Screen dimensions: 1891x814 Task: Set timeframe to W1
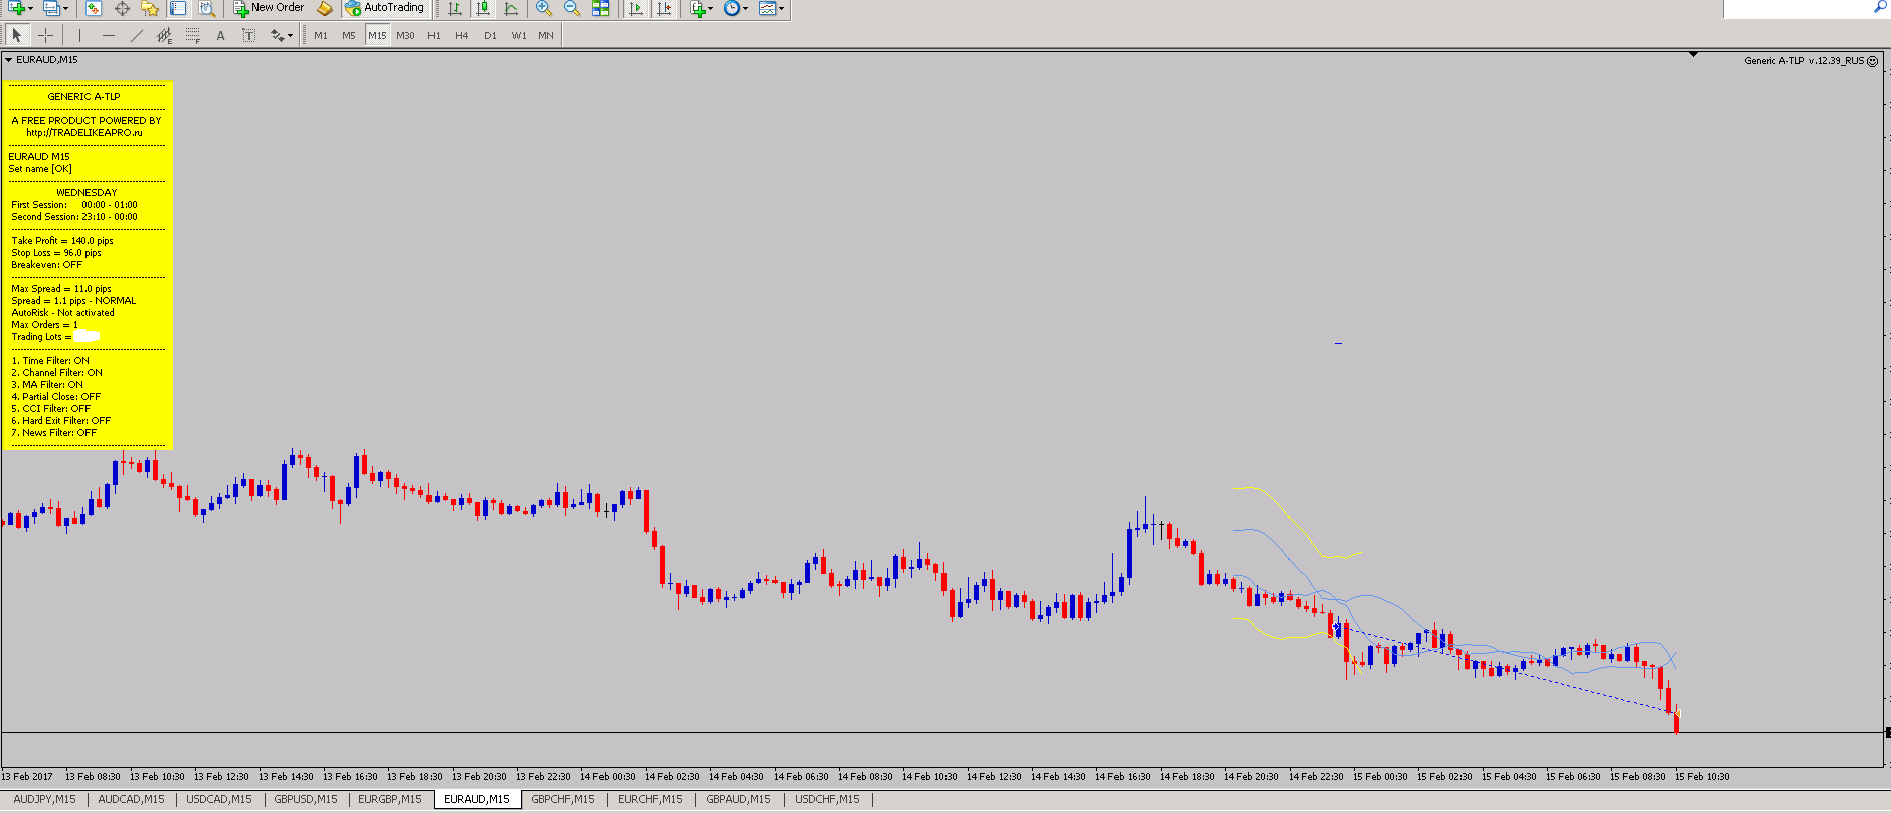coord(519,35)
